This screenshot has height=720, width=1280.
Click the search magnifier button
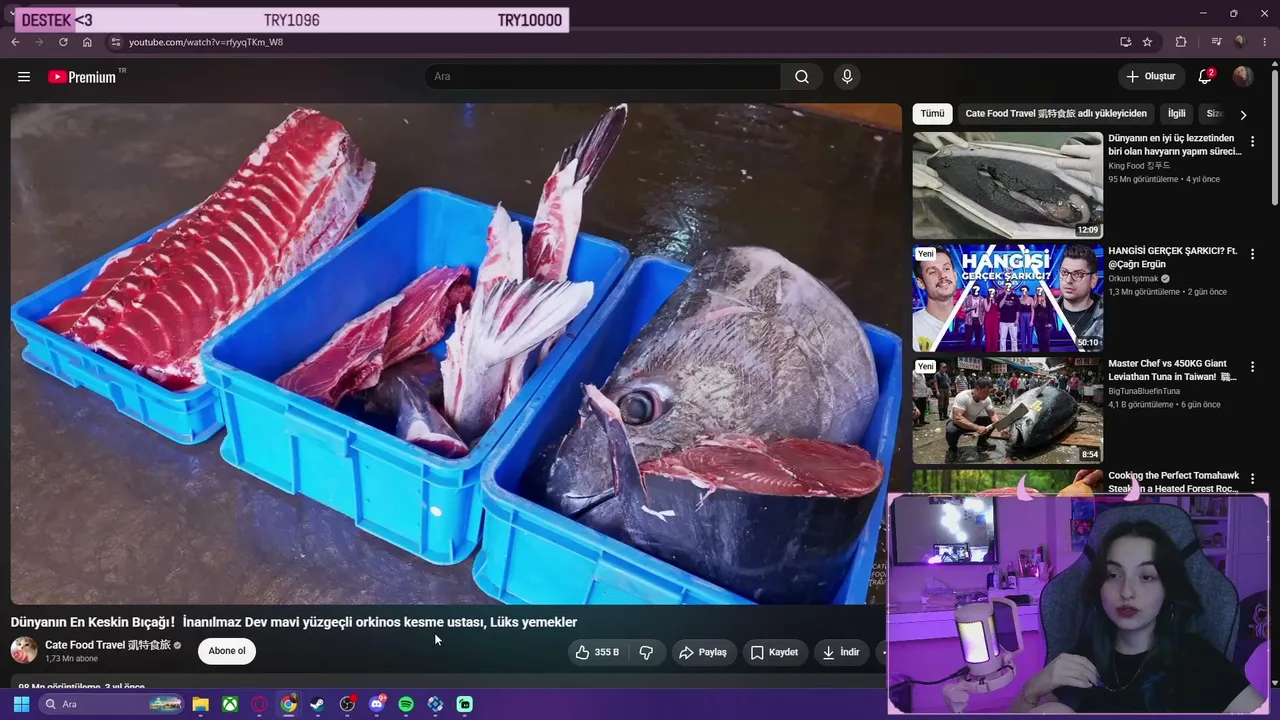802,77
